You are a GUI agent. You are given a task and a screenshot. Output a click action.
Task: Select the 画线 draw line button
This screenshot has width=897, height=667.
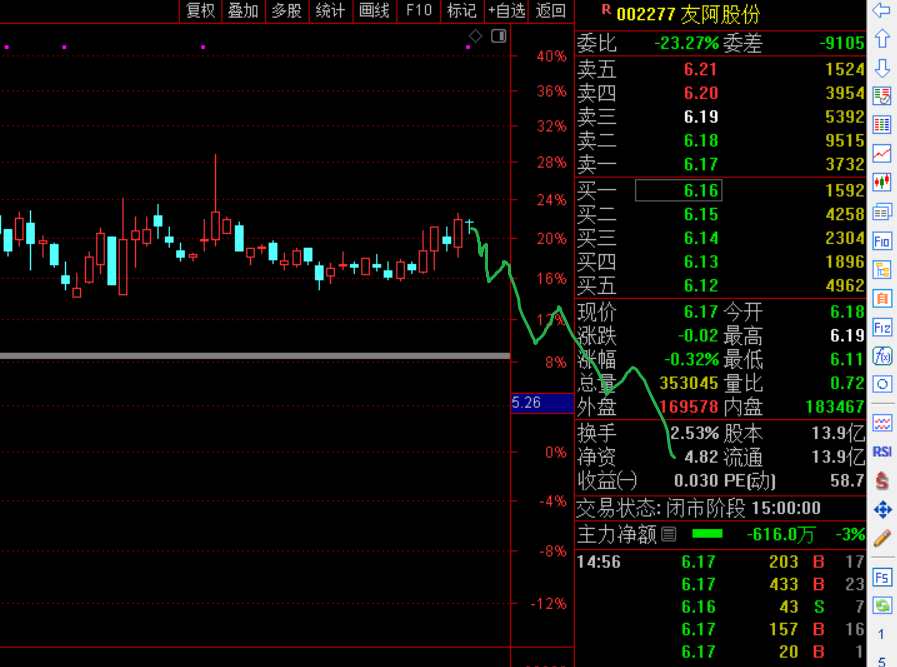click(x=375, y=10)
